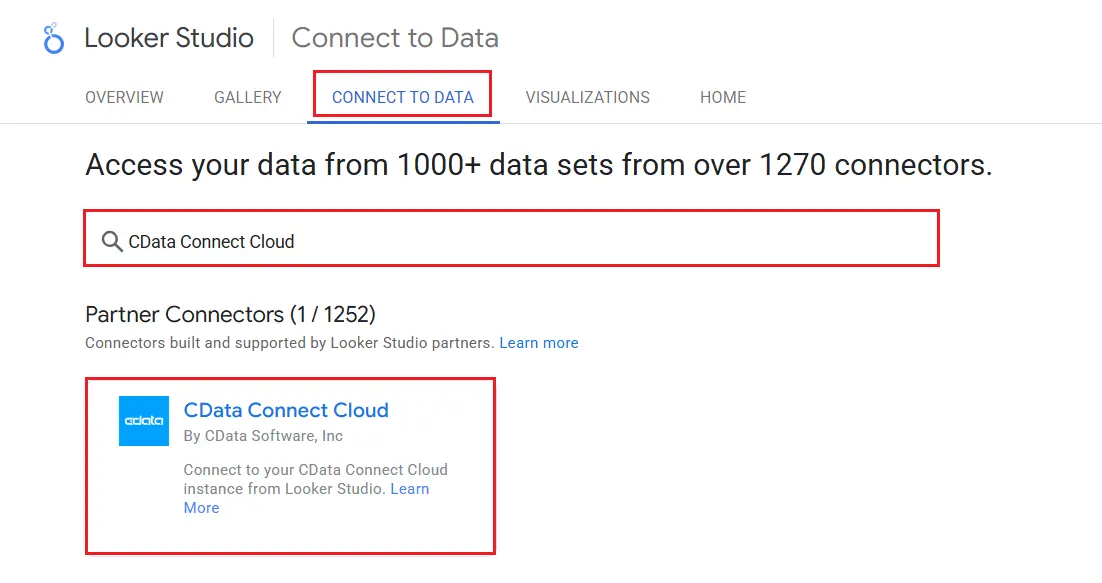Click the By CData Software, Inc label

coord(263,436)
